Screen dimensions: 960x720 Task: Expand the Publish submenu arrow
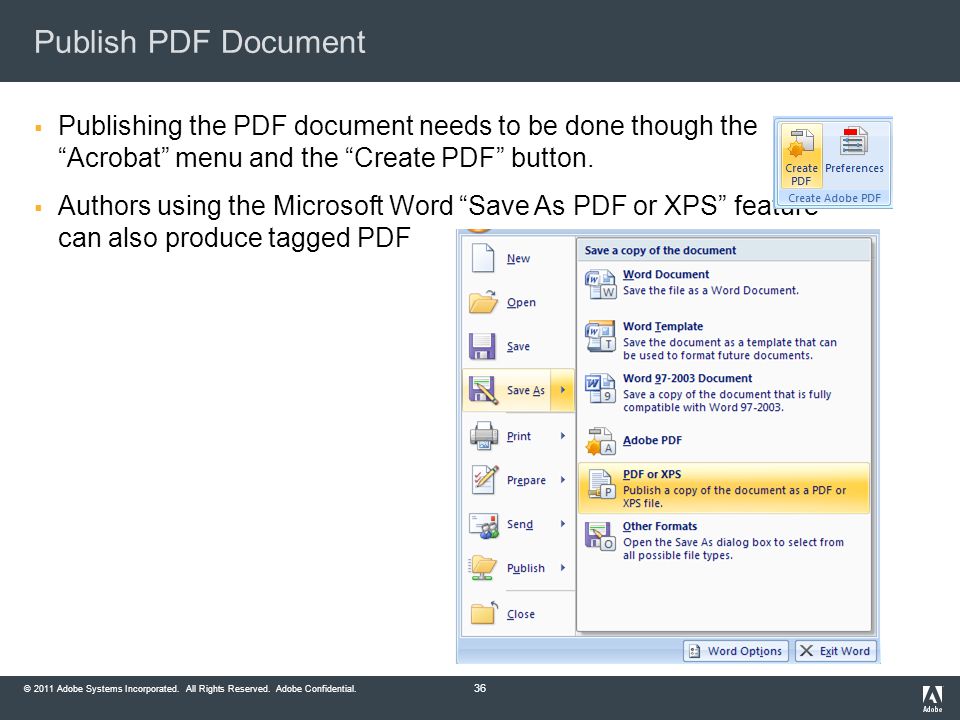coord(563,568)
